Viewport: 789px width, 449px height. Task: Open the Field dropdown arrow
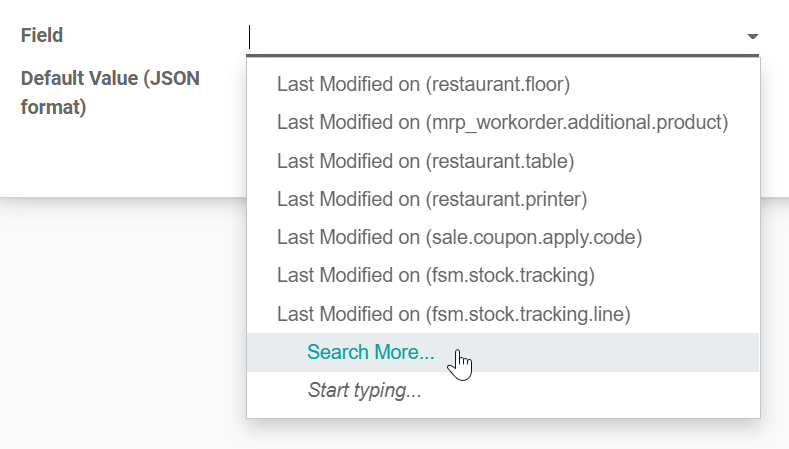(752, 37)
